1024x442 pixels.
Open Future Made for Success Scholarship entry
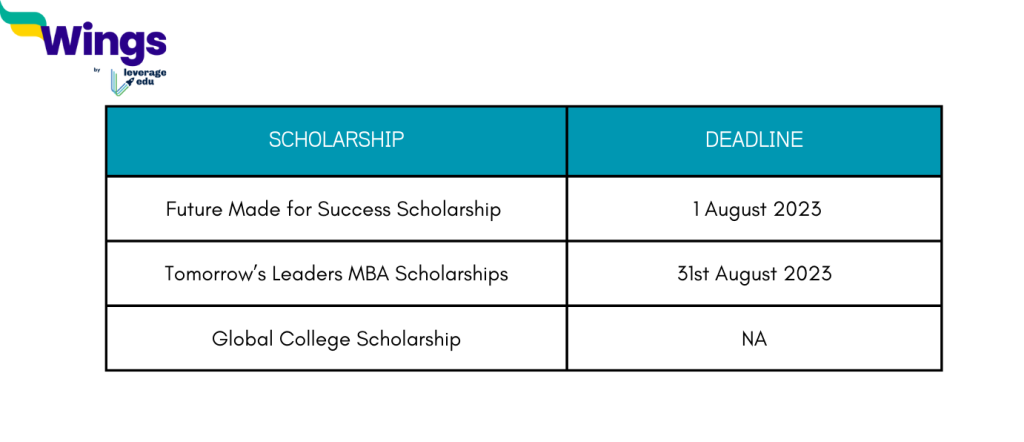click(x=333, y=210)
